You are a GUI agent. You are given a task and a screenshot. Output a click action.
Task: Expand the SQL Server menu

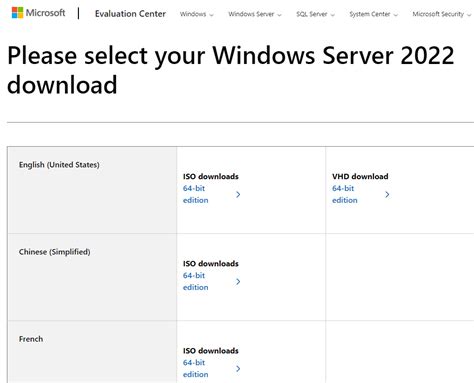pos(315,14)
